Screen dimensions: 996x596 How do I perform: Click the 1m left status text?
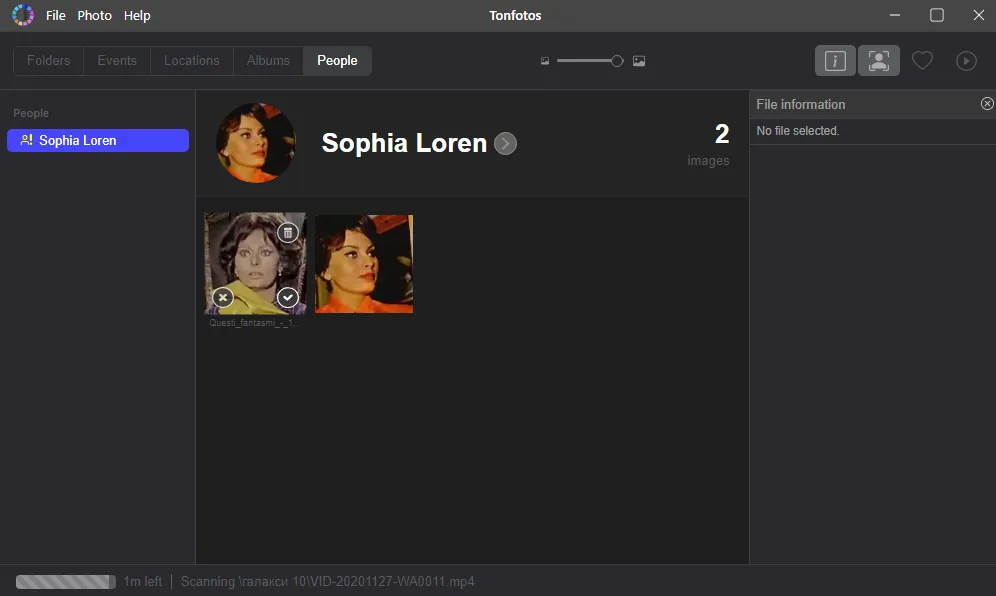point(142,581)
